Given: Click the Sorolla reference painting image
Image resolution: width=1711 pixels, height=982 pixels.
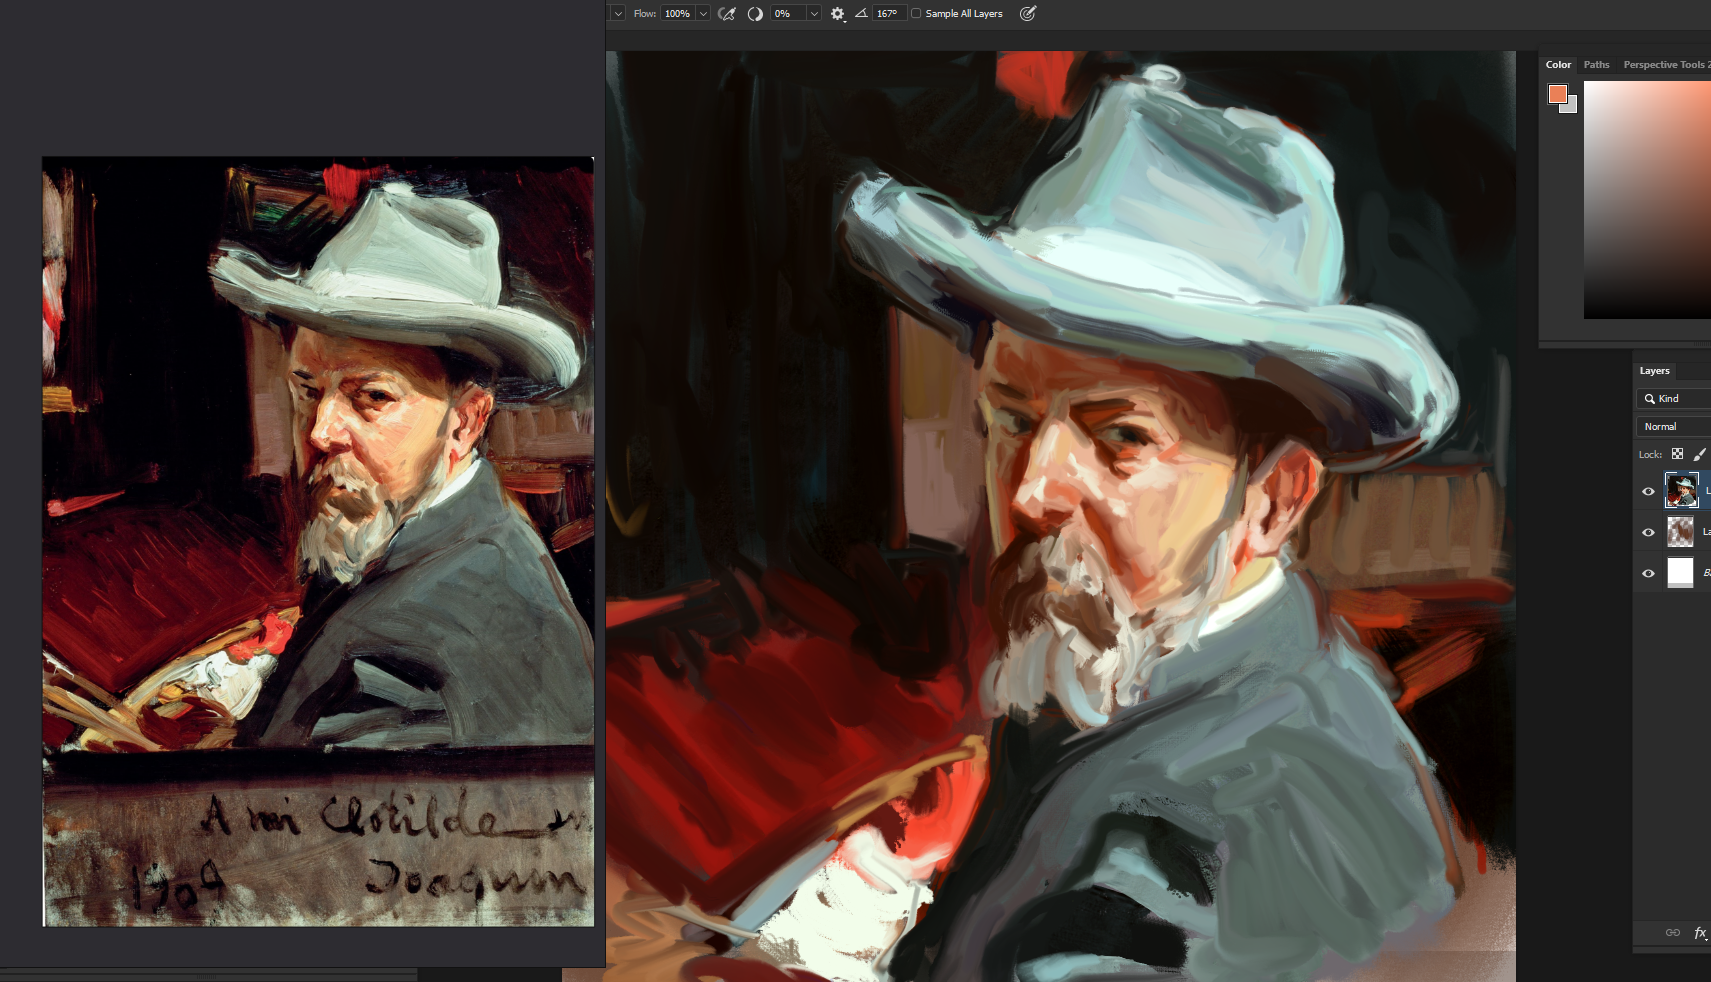Looking at the screenshot, I should pyautogui.click(x=318, y=541).
